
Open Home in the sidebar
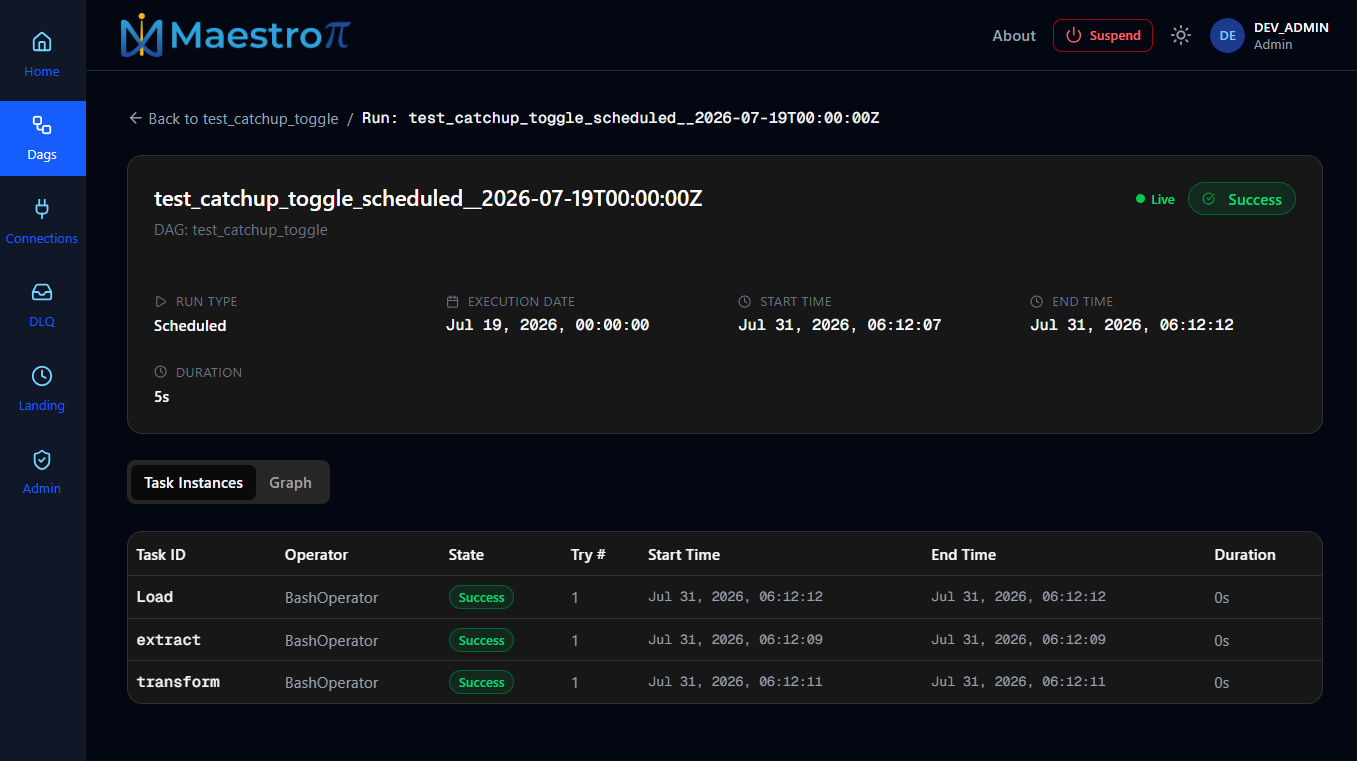click(x=42, y=55)
